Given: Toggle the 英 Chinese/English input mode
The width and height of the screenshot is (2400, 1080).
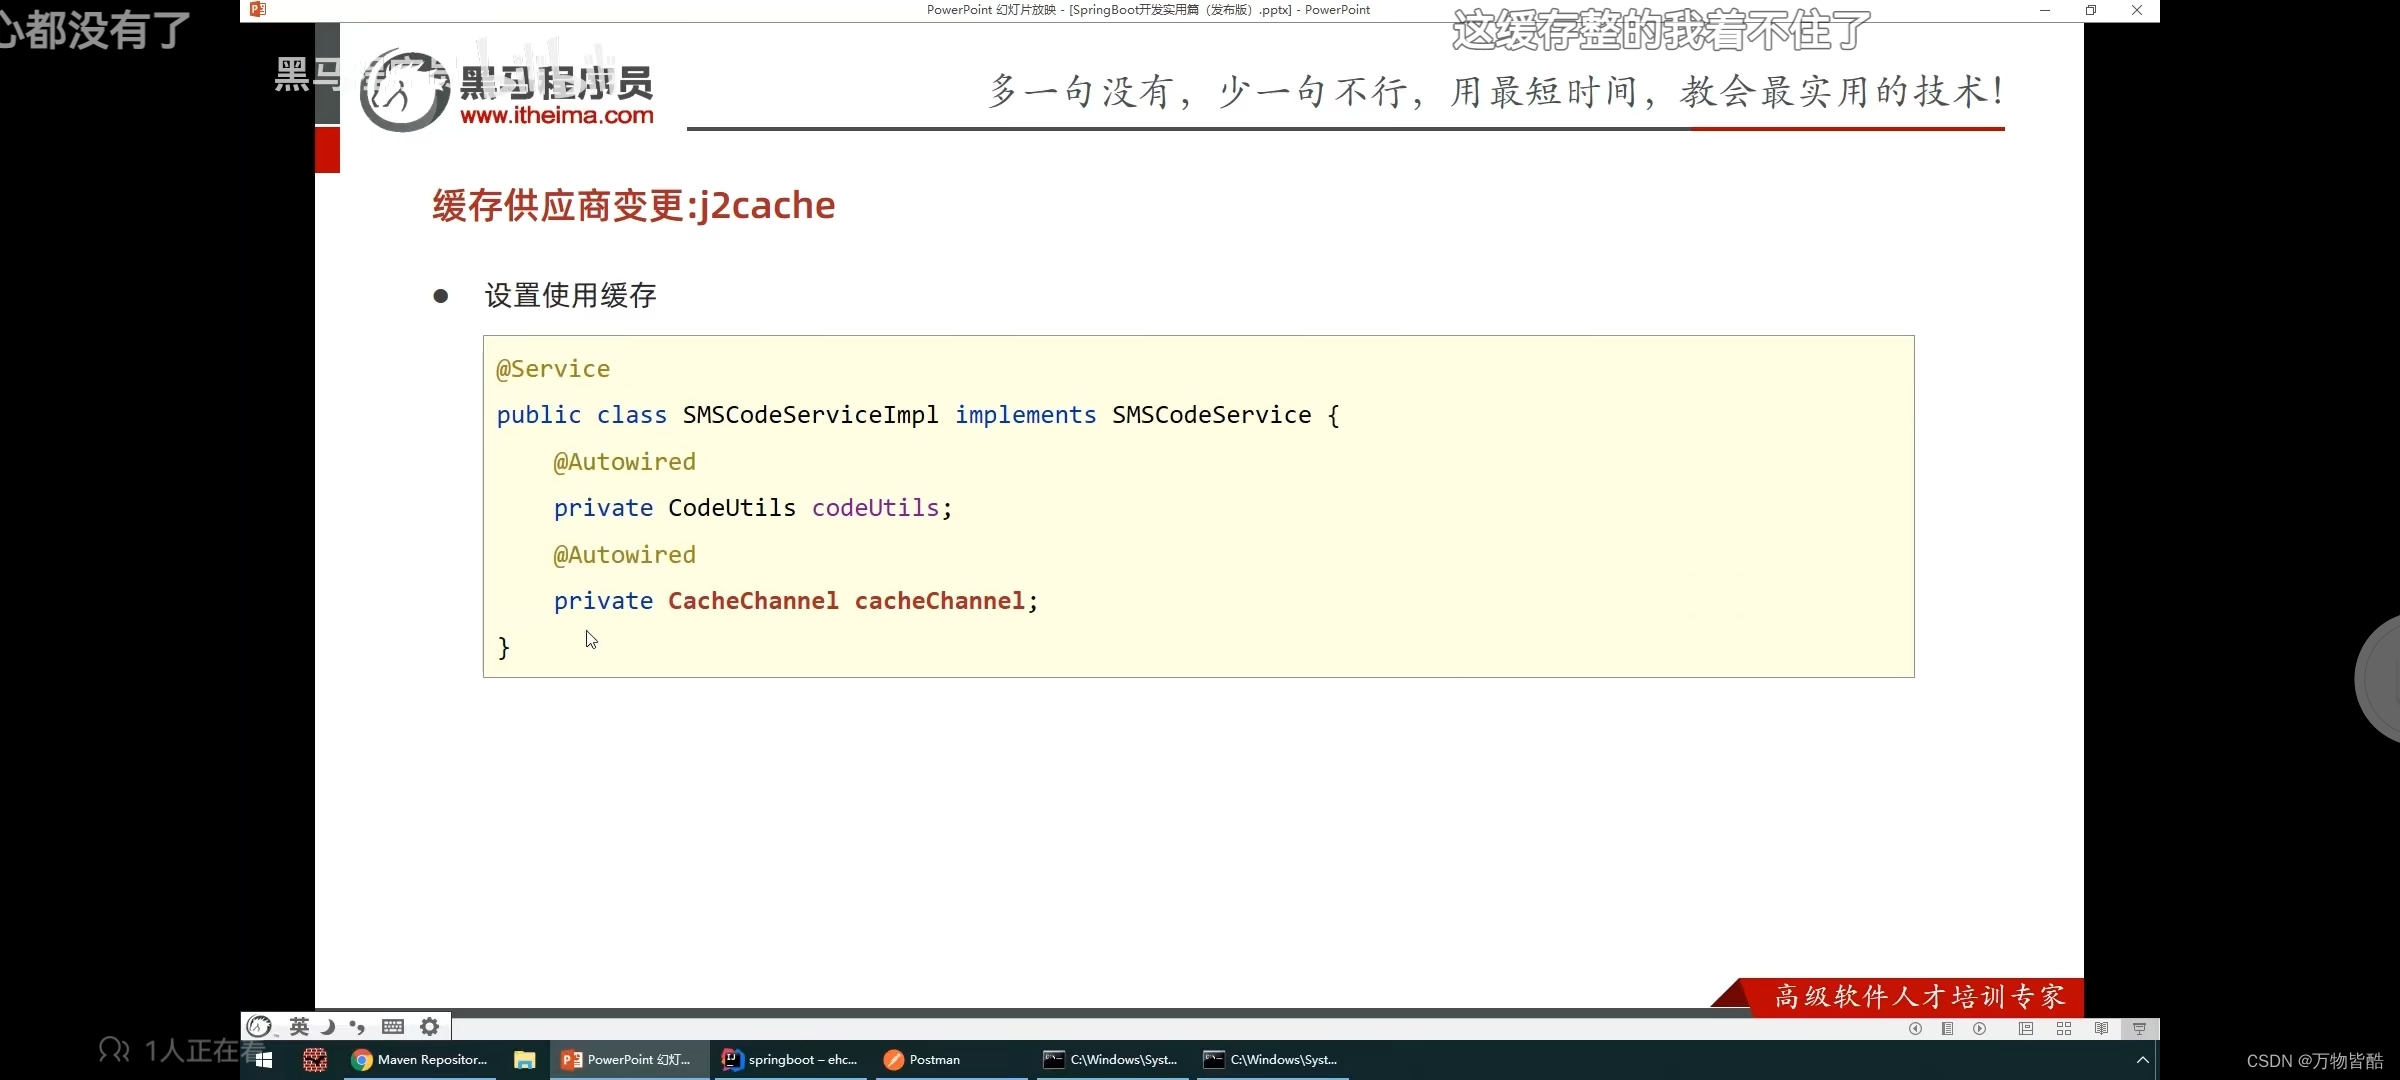Looking at the screenshot, I should coord(299,1026).
